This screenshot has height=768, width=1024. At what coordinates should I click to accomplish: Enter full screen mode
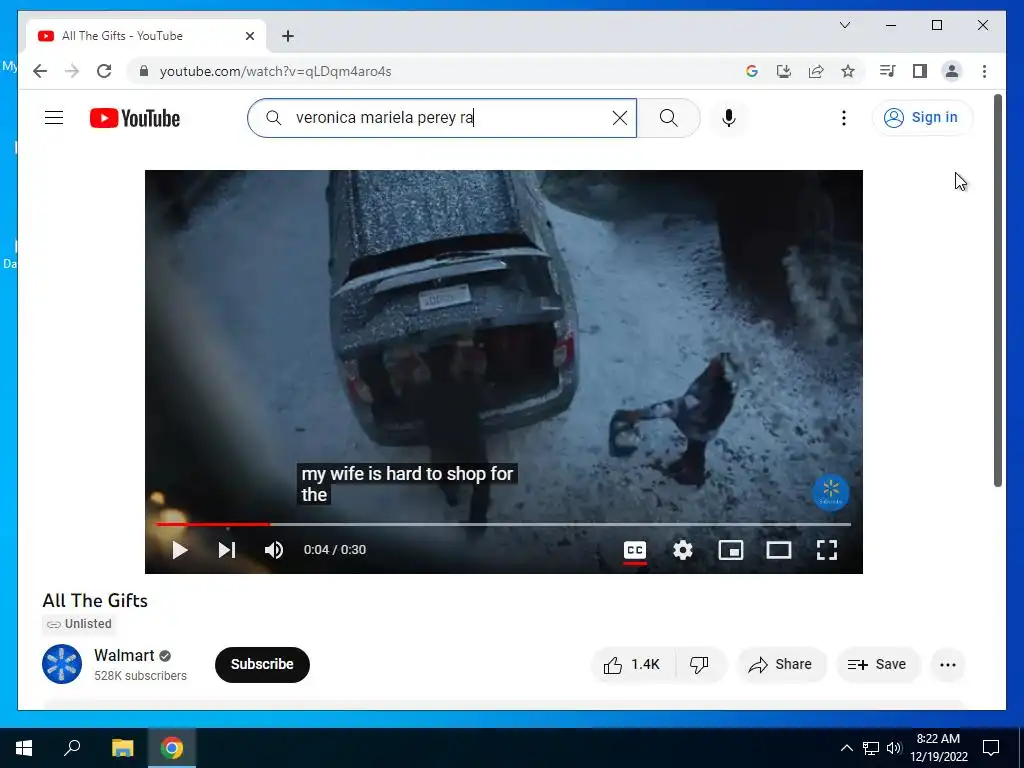coord(827,550)
